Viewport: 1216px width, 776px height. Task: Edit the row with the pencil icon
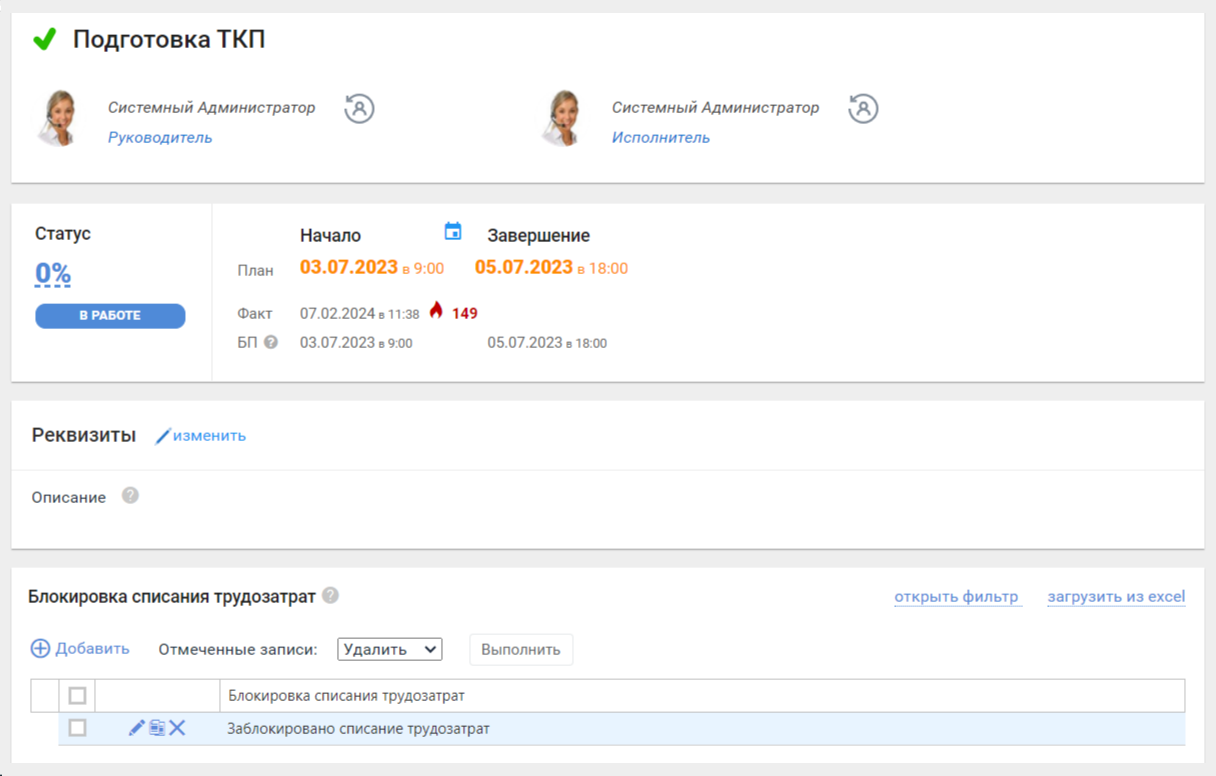[137, 728]
